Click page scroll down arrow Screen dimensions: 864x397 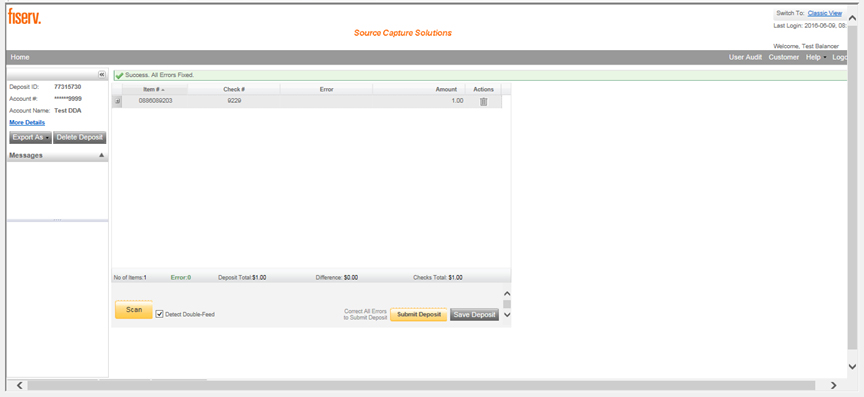pyautogui.click(x=852, y=366)
